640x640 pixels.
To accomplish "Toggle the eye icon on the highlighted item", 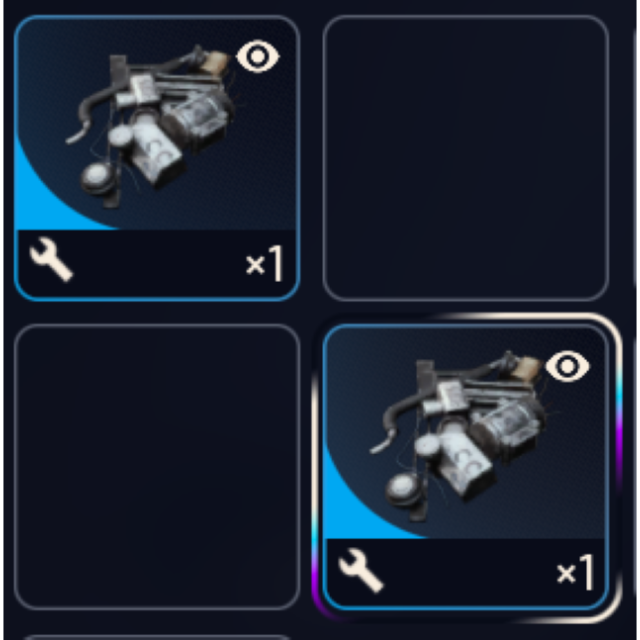I will click(x=568, y=366).
